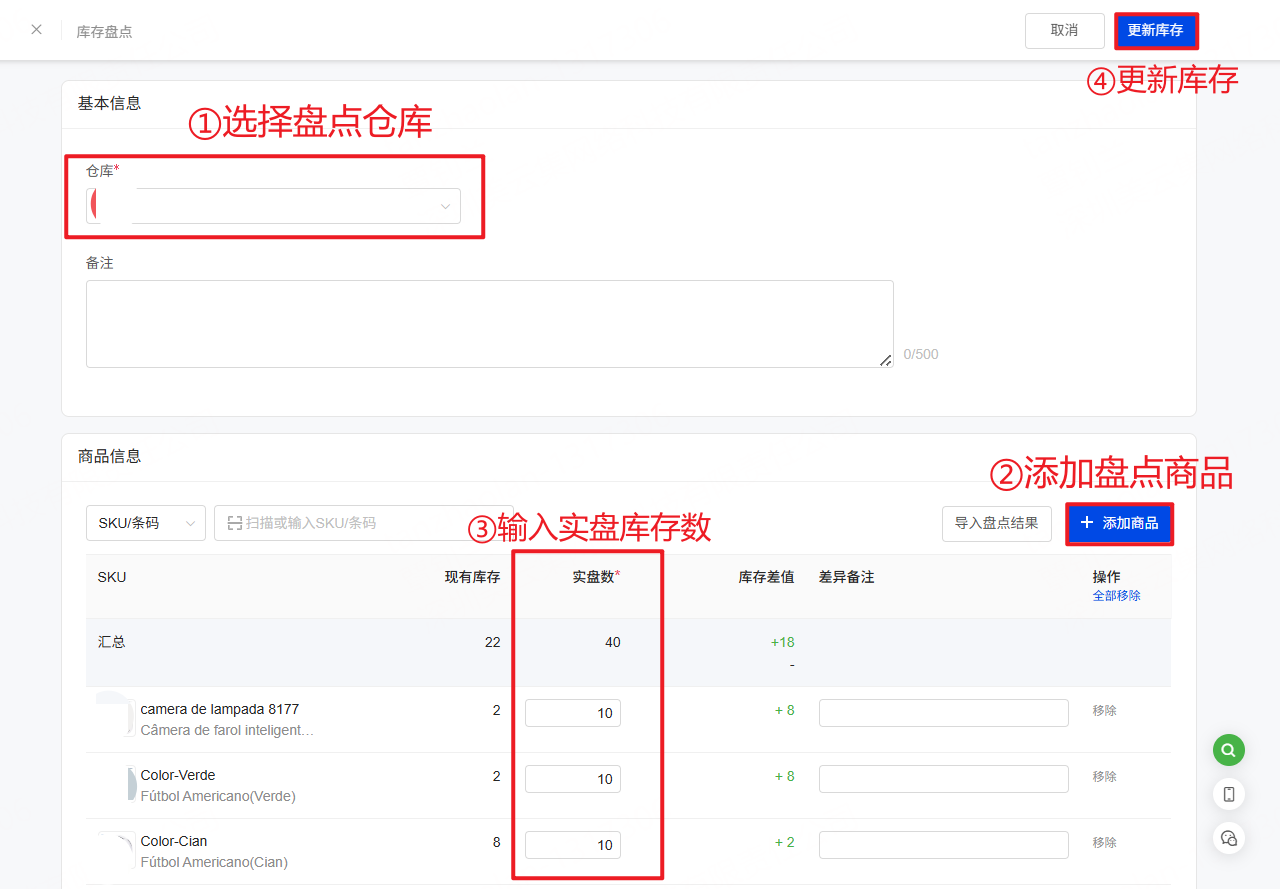Click the 实盘数 input for Color-Verde

573,779
